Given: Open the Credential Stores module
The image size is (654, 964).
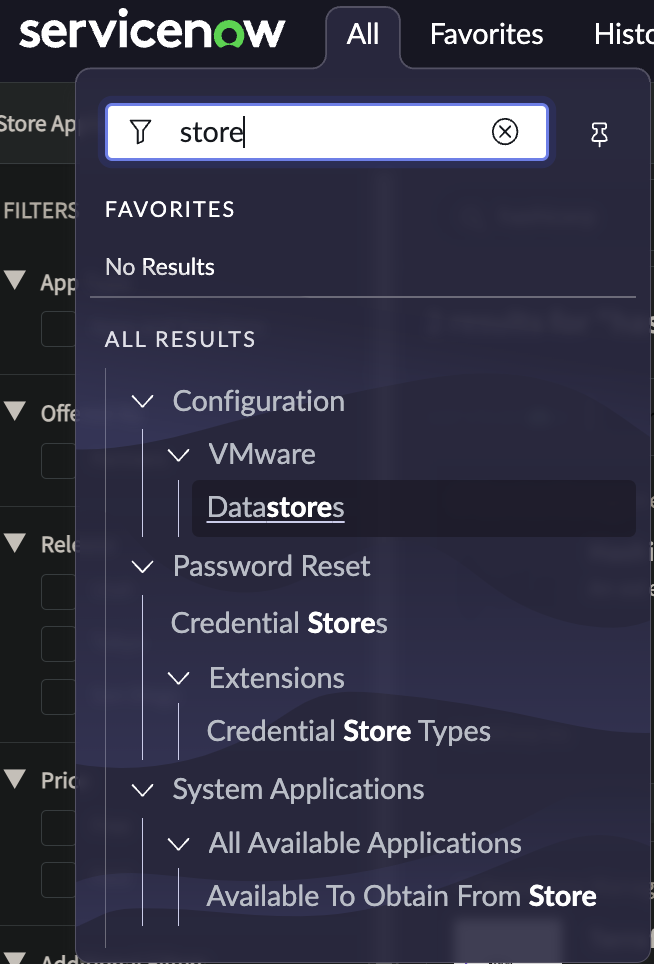Looking at the screenshot, I should click(279, 624).
